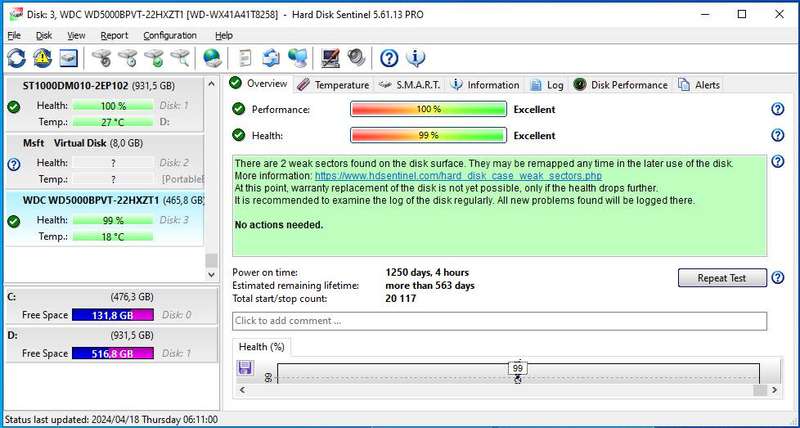
Task: Click the help icon beside Repeat Test
Action: coord(778,278)
